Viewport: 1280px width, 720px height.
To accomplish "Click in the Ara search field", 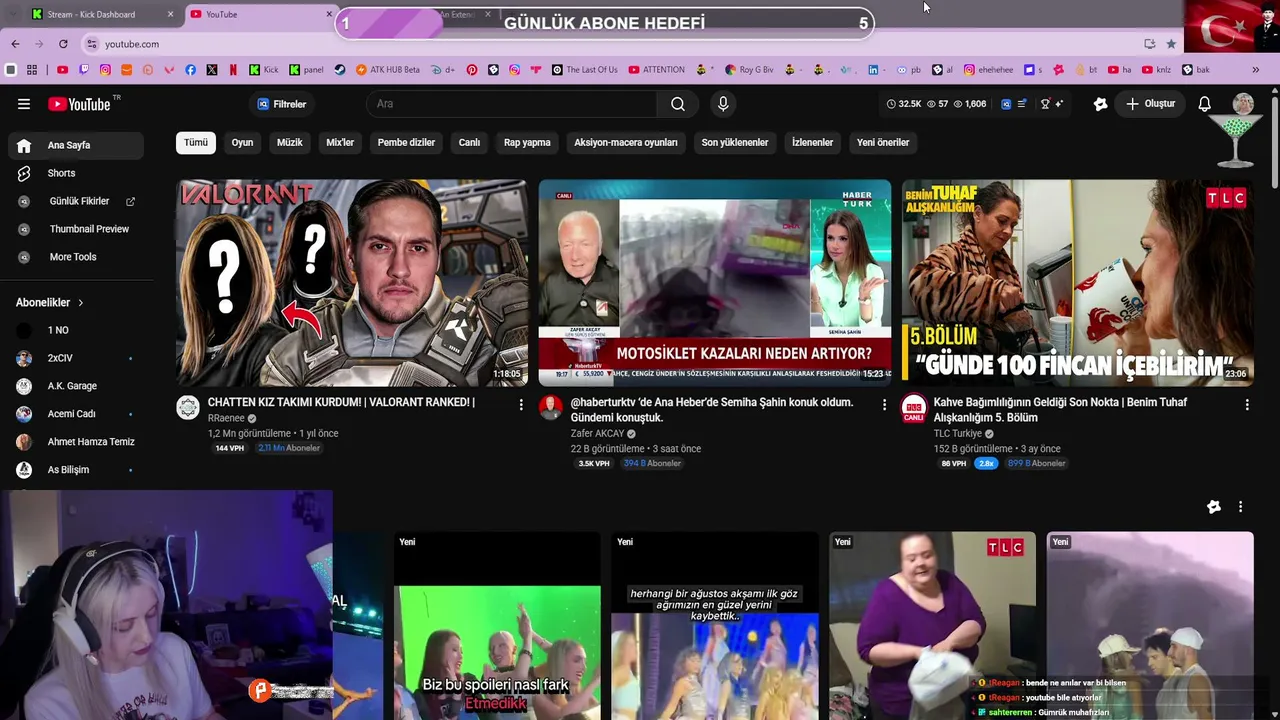I will tap(511, 104).
